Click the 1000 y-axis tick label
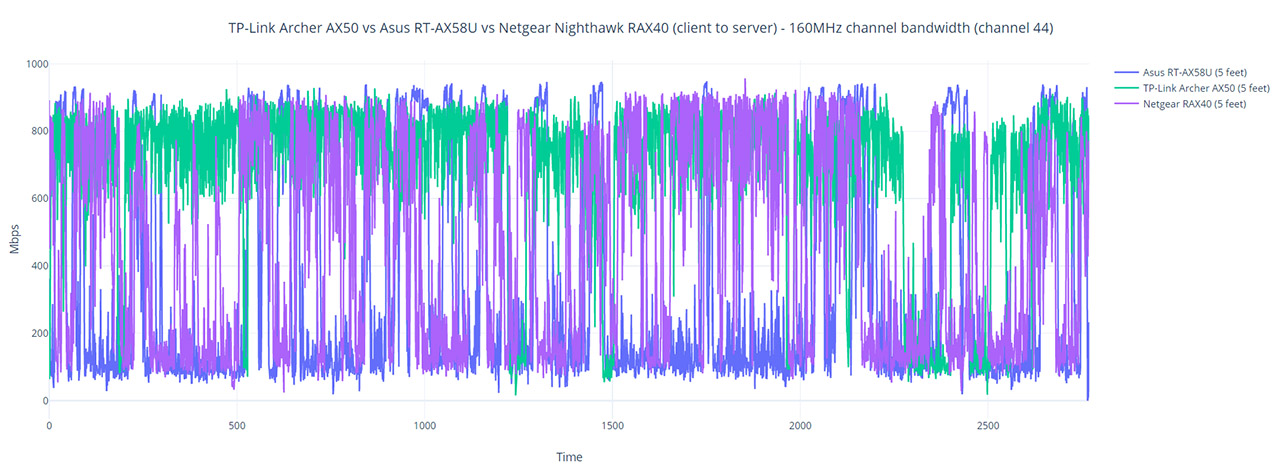 (x=36, y=64)
